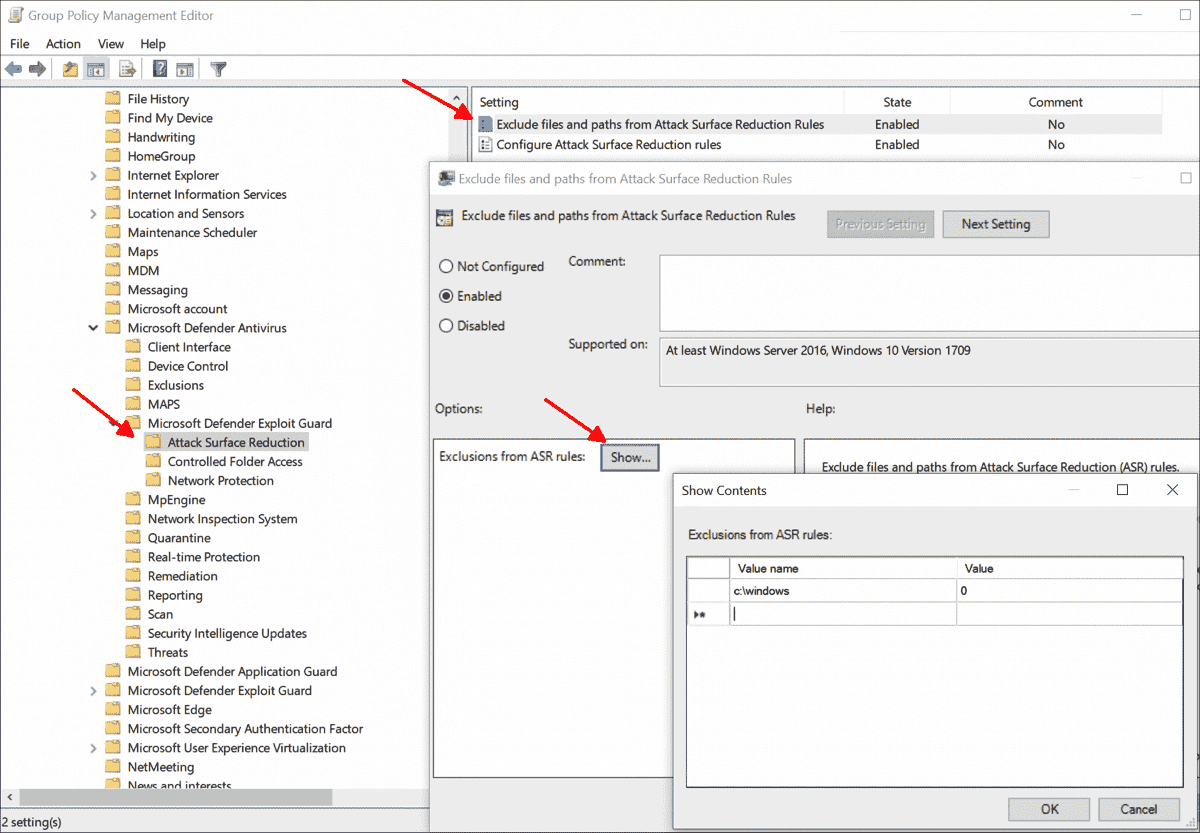Select the Enabled radio button

446,296
